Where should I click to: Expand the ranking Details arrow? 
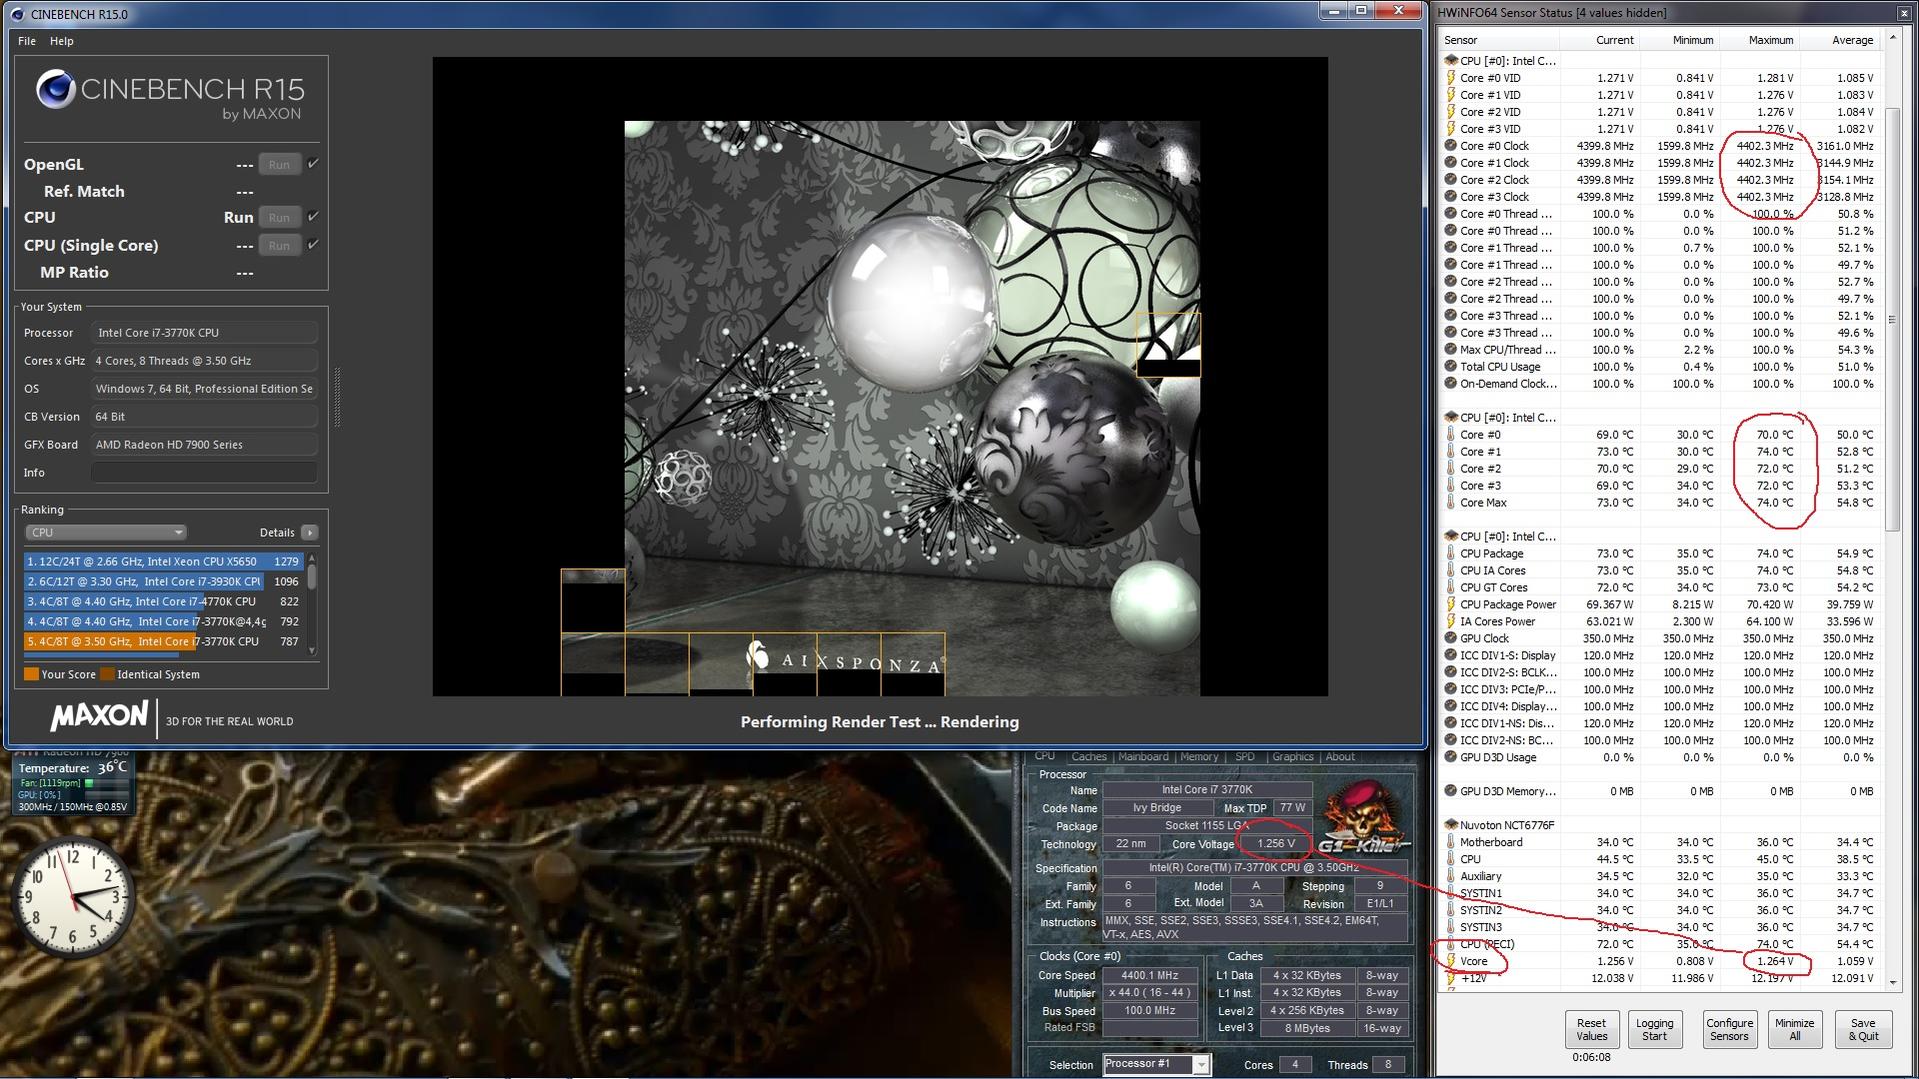pos(310,533)
